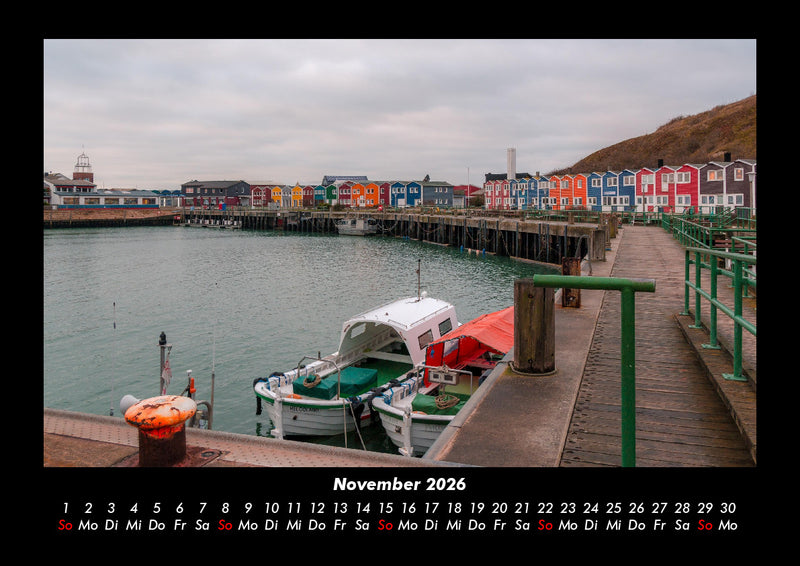Select date 19 in the calendar row
This screenshot has width=800, height=566.
tap(477, 508)
